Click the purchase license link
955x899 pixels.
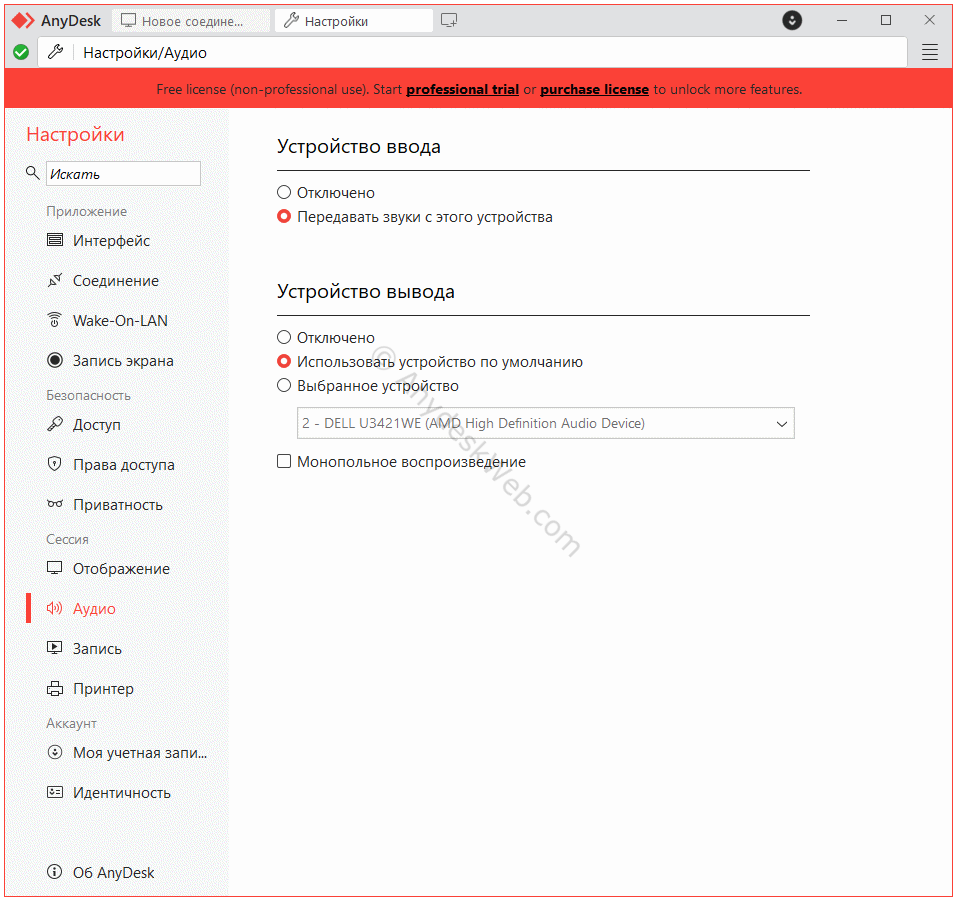pyautogui.click(x=594, y=90)
